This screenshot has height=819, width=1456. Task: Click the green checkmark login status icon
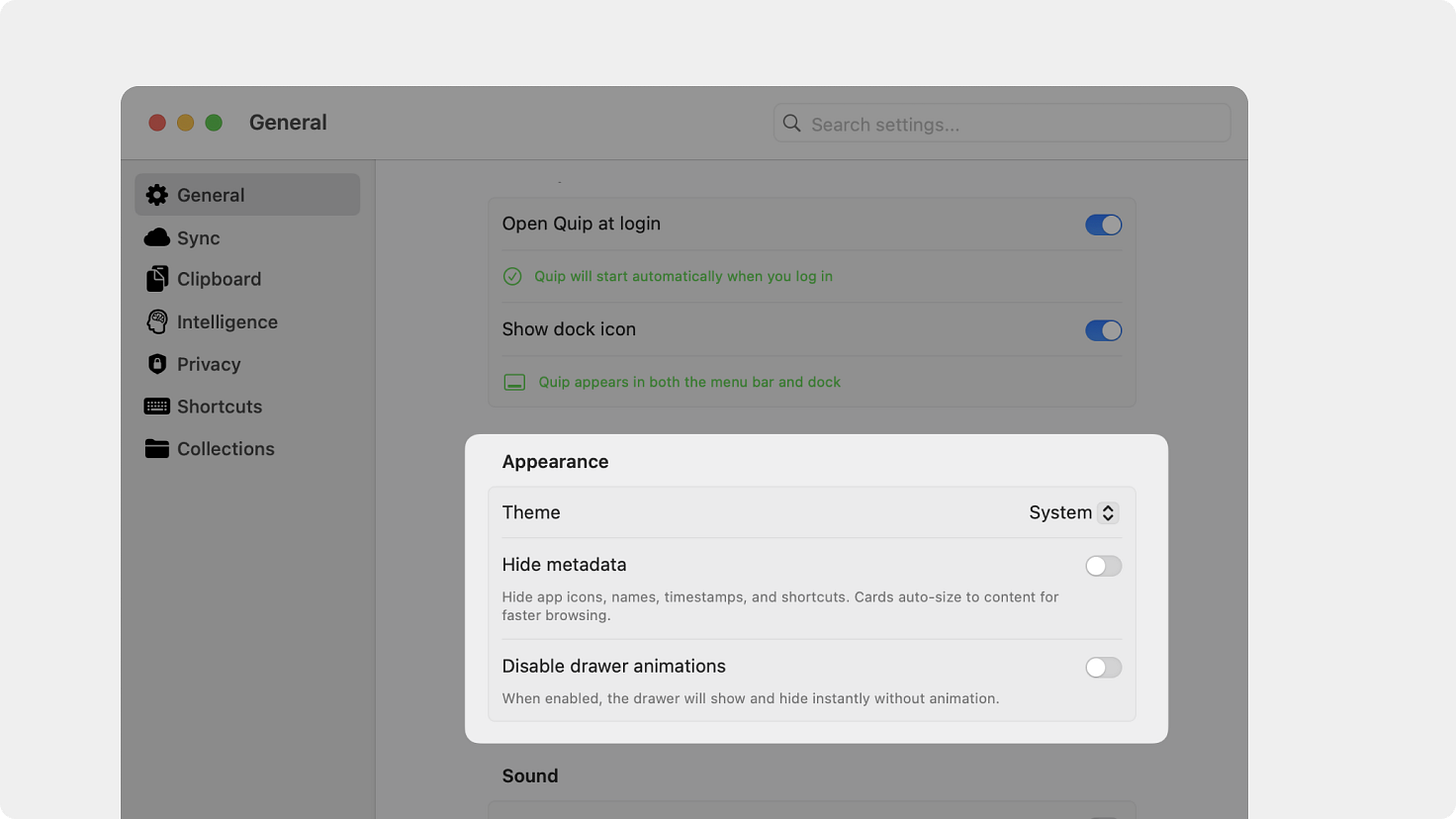point(512,276)
